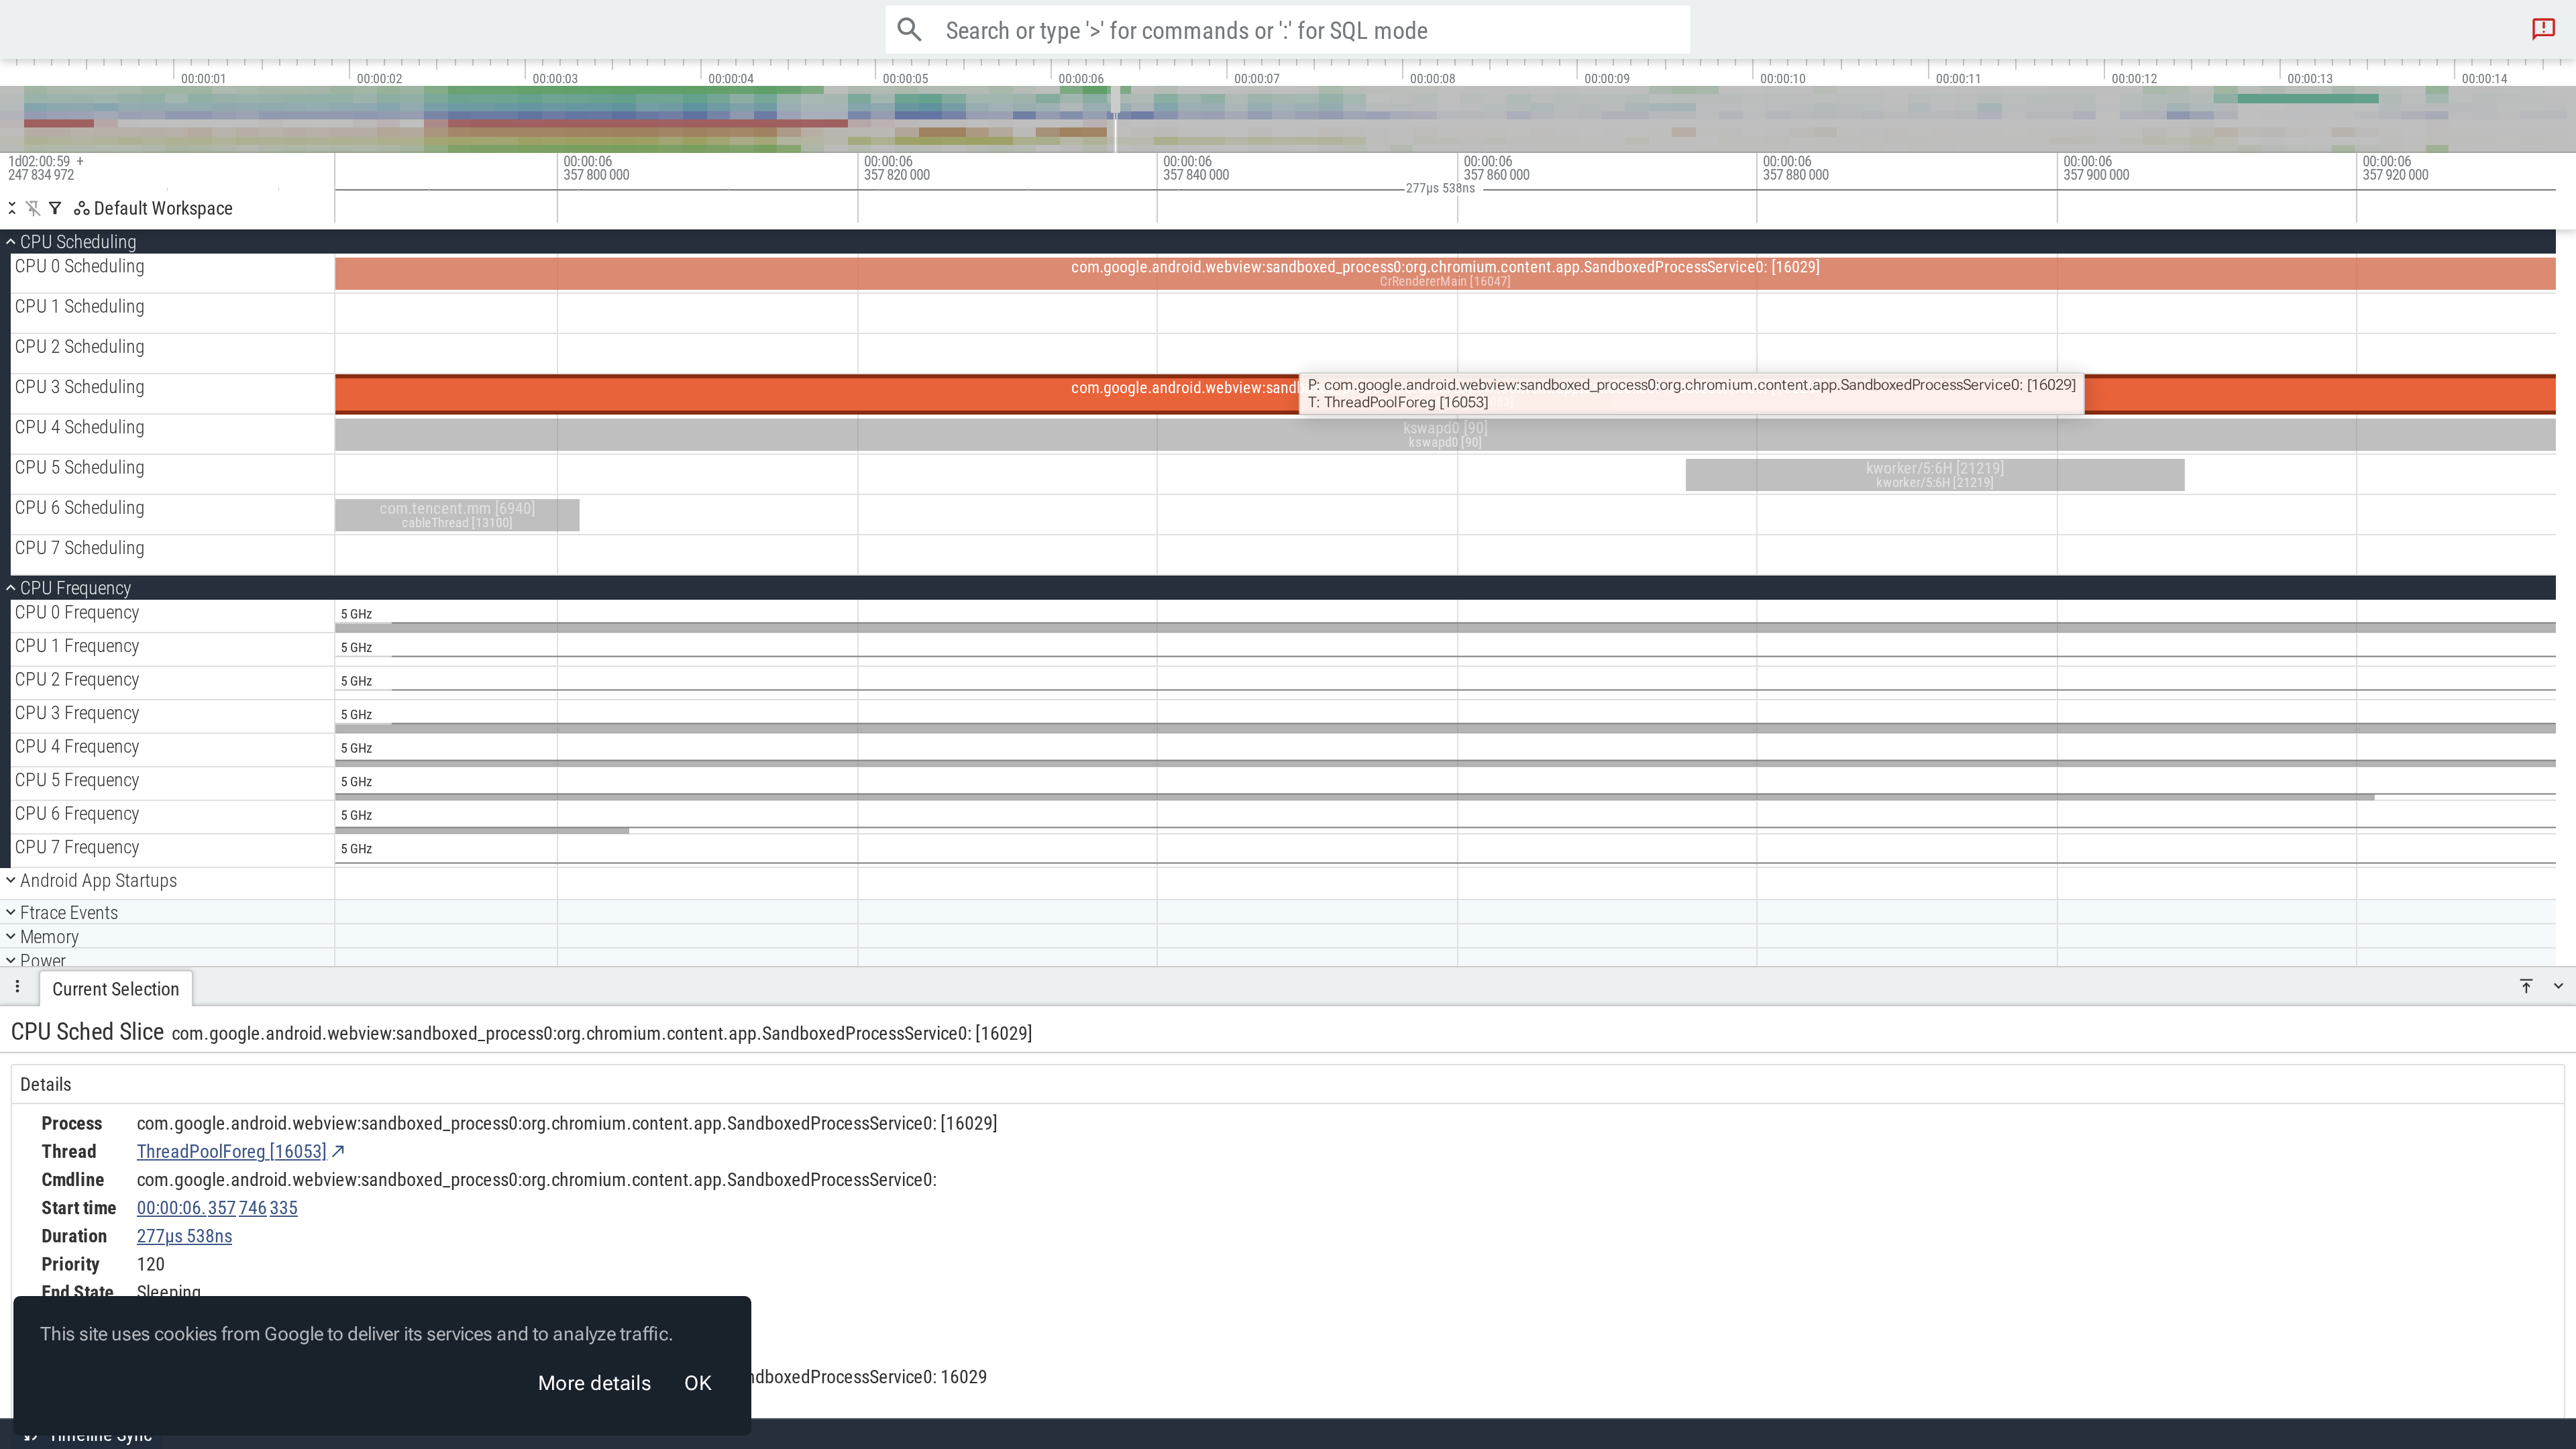Open the ThreadPoolForeg [16053] thread link
This screenshot has height=1449, width=2576.
click(231, 1152)
